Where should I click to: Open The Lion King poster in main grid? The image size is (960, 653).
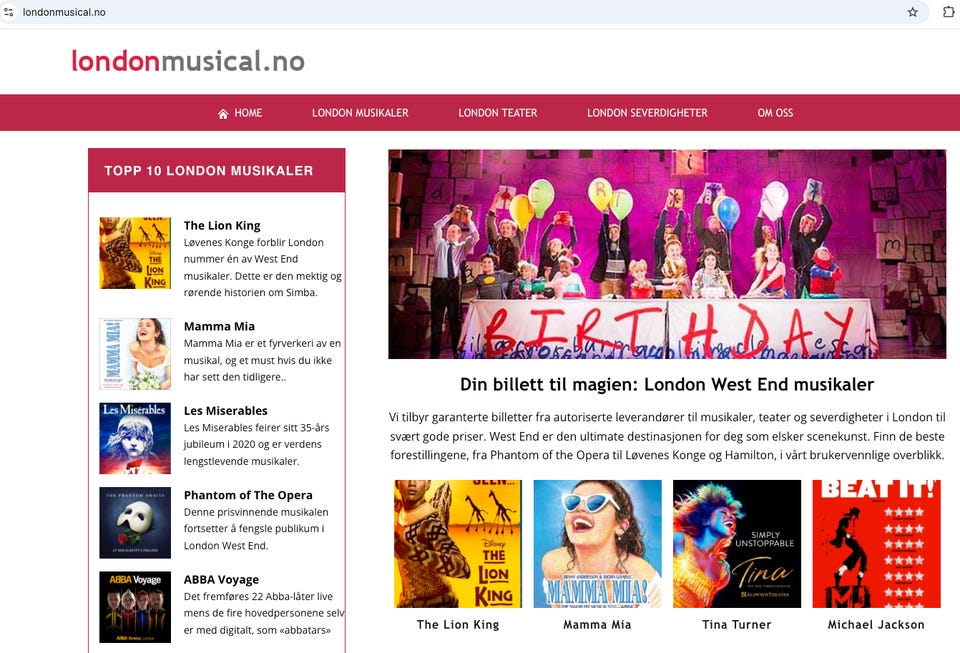458,544
